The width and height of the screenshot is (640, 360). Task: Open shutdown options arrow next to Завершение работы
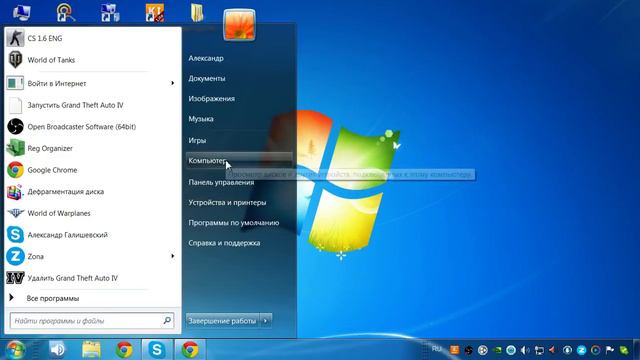click(x=266, y=321)
